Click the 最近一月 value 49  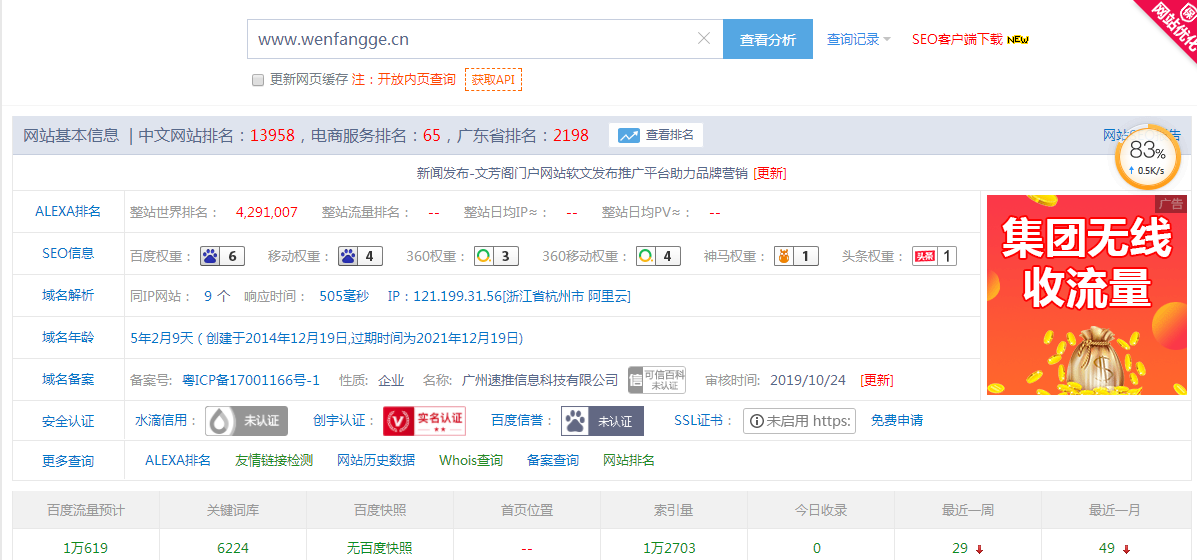(1107, 548)
